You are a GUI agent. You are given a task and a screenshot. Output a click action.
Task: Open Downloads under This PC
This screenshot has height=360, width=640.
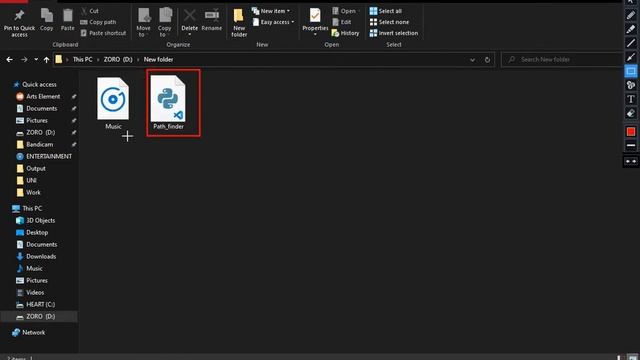[x=41, y=256]
